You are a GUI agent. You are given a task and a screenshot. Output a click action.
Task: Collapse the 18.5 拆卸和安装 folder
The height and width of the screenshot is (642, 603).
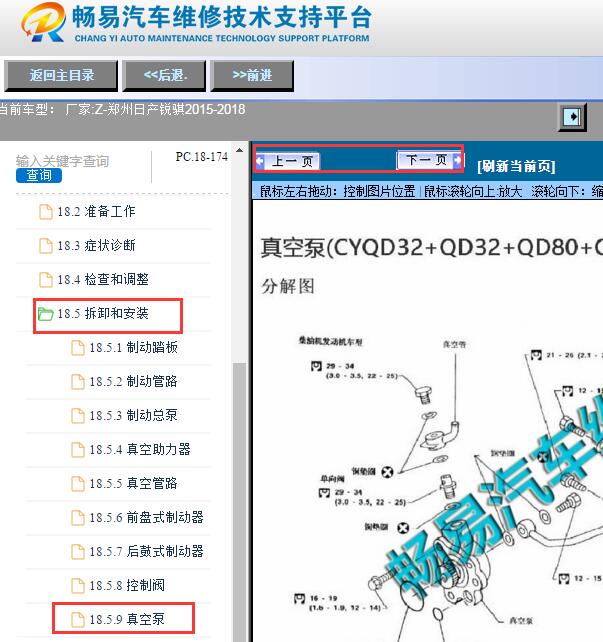point(102,314)
